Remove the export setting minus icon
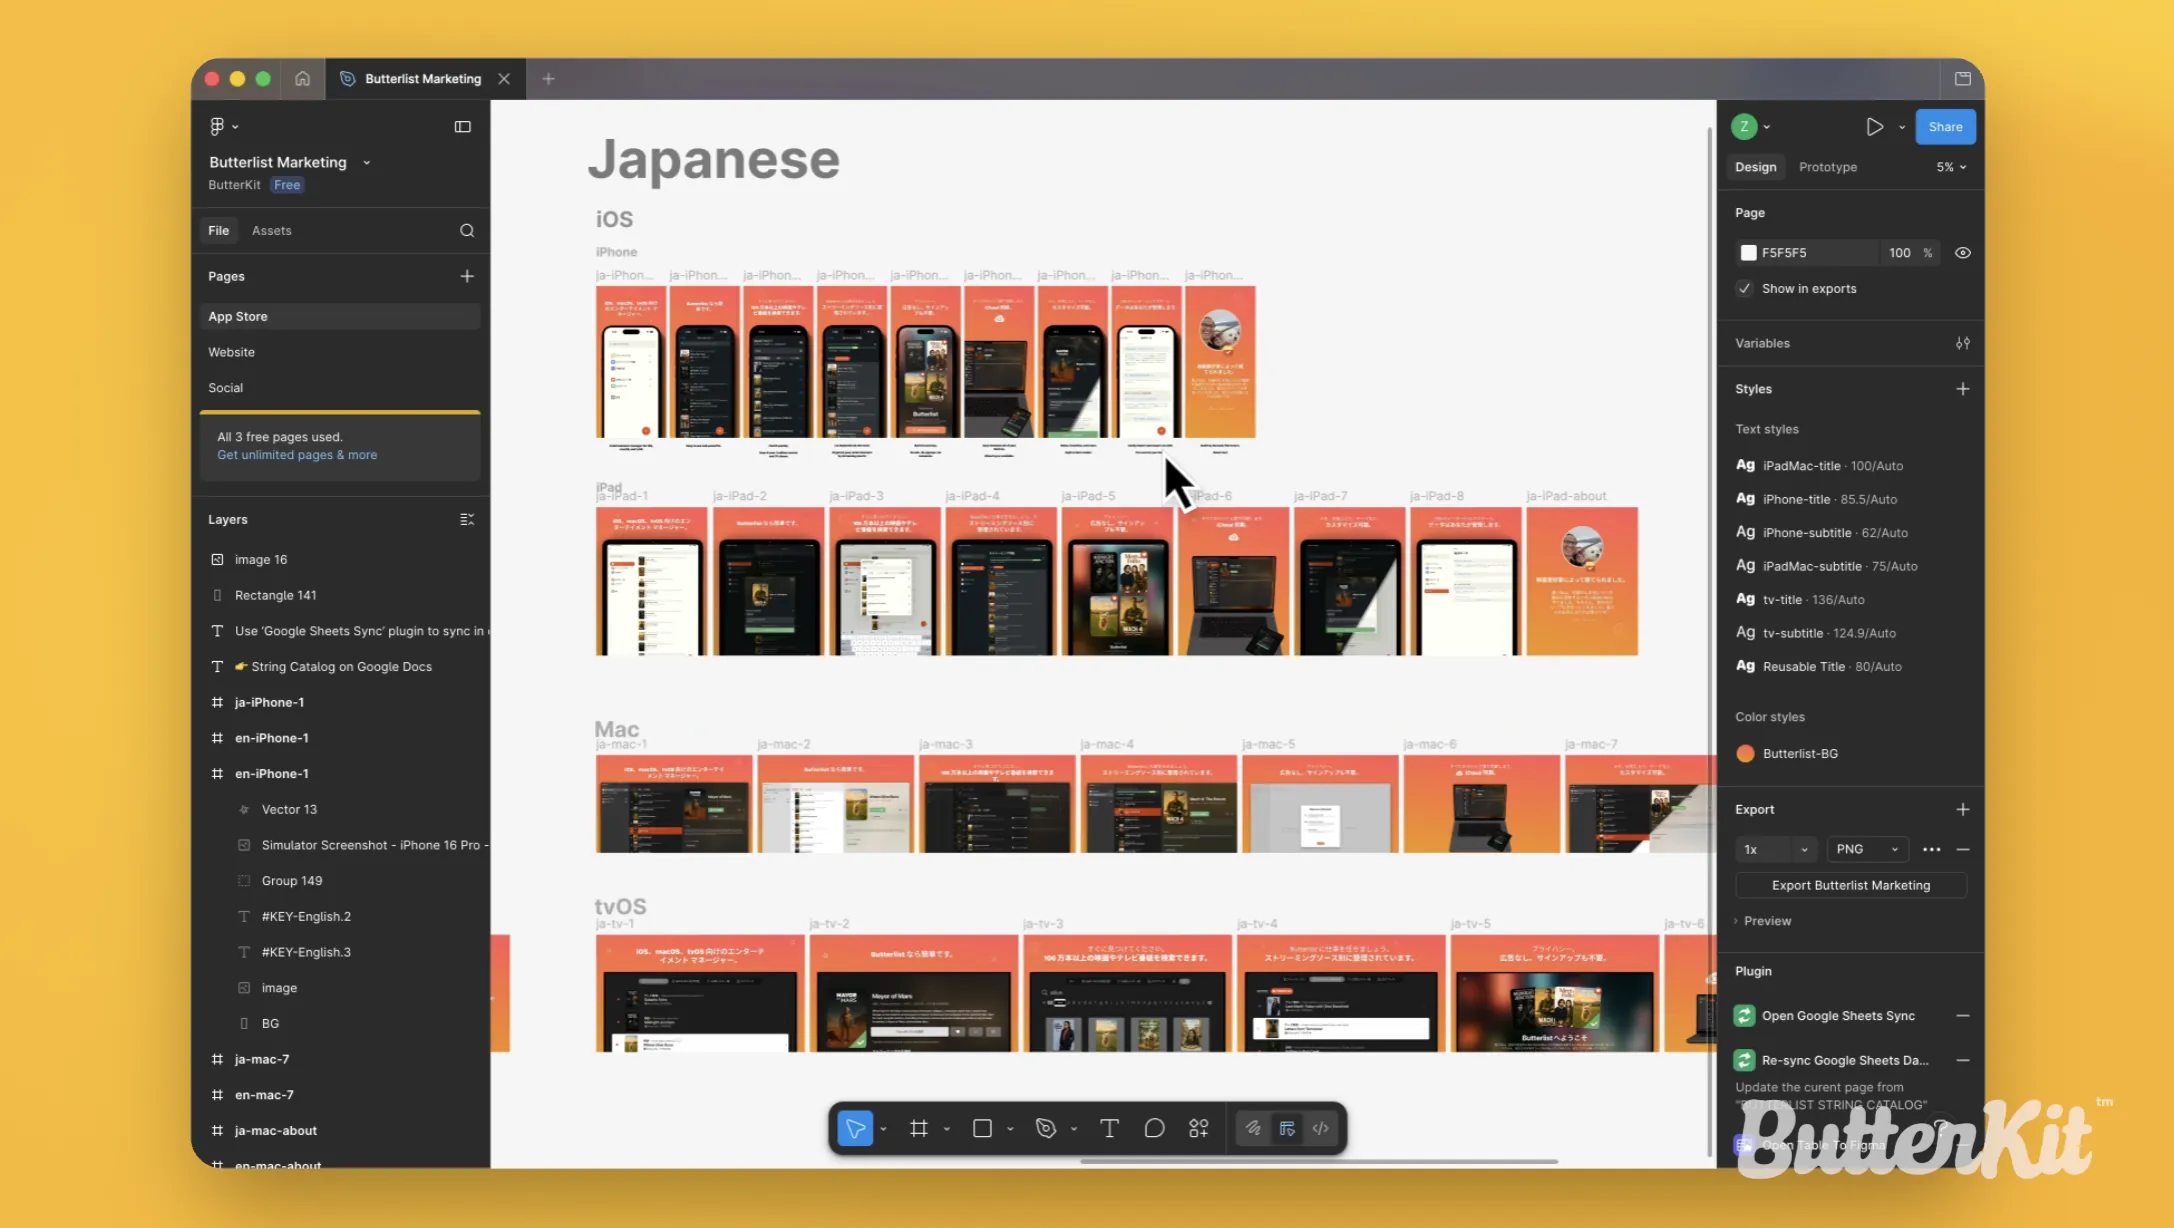2174x1228 pixels. click(1963, 849)
